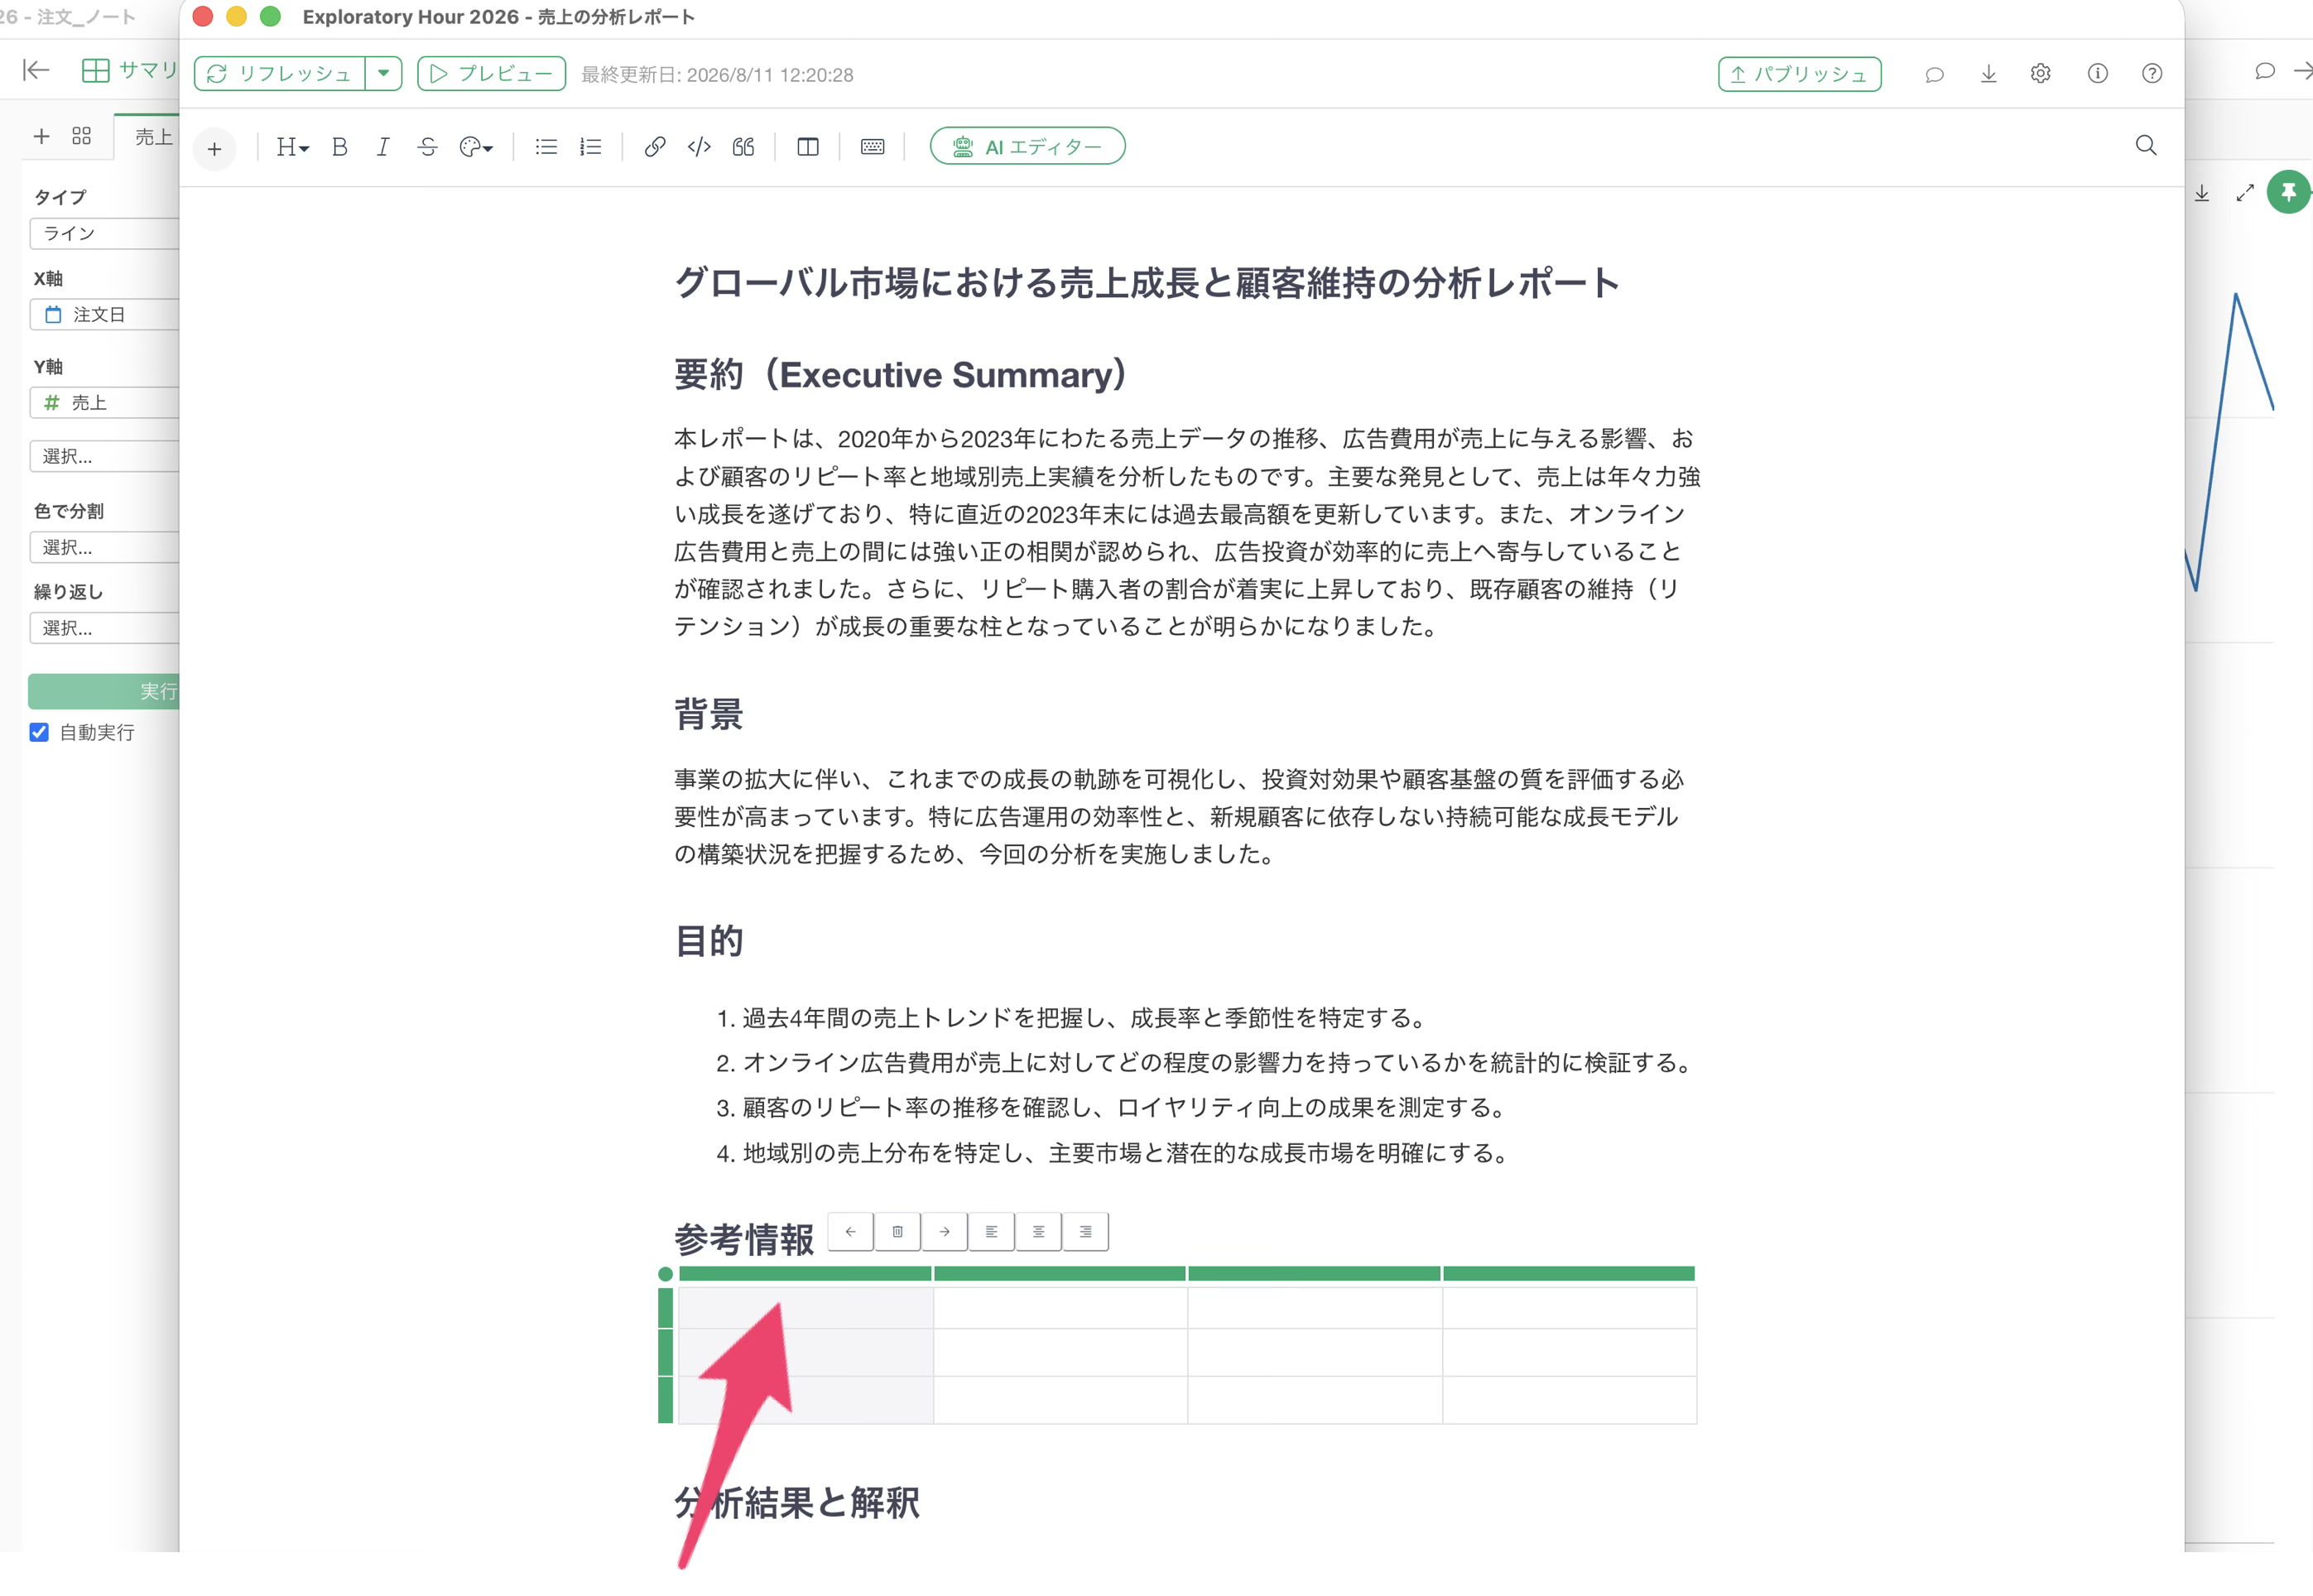Open the X軸 dropdown showing 注文日

click(x=105, y=315)
